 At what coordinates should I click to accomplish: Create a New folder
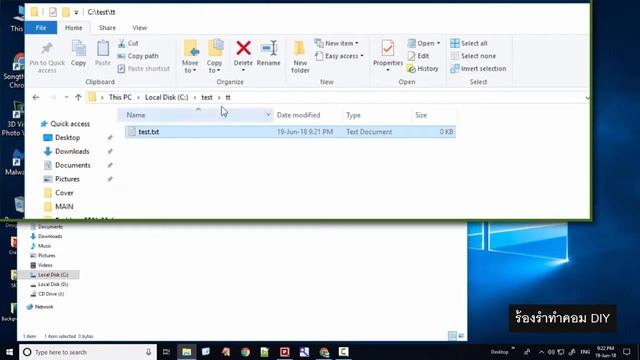click(x=300, y=57)
